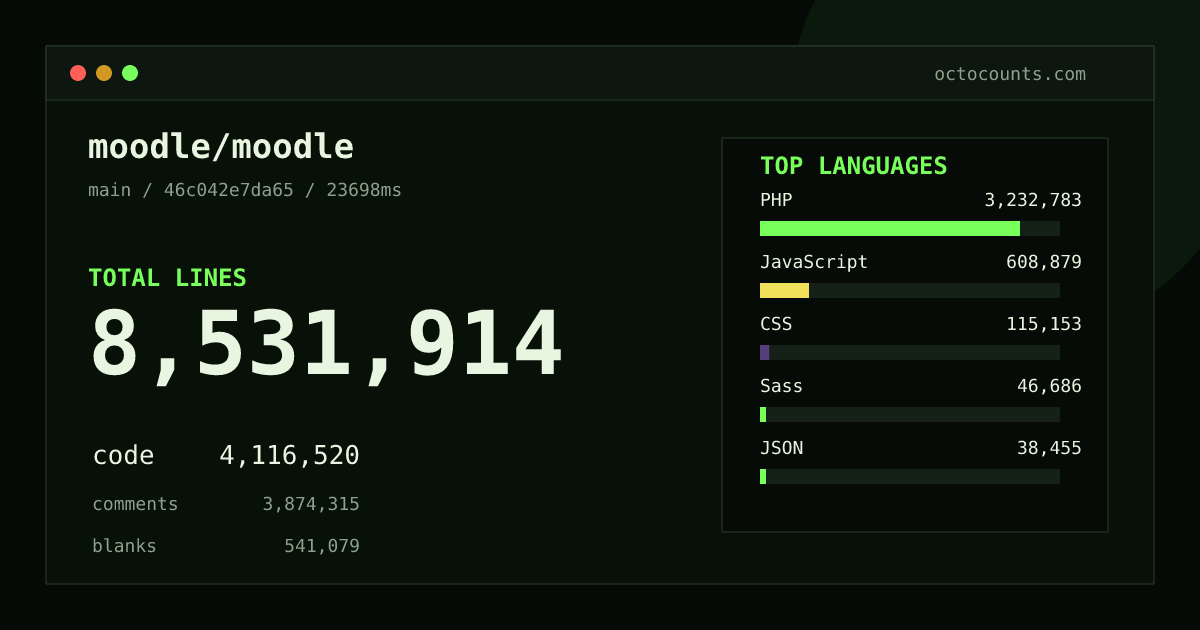
Task: Select the code count 4,116,520
Action: [289, 456]
